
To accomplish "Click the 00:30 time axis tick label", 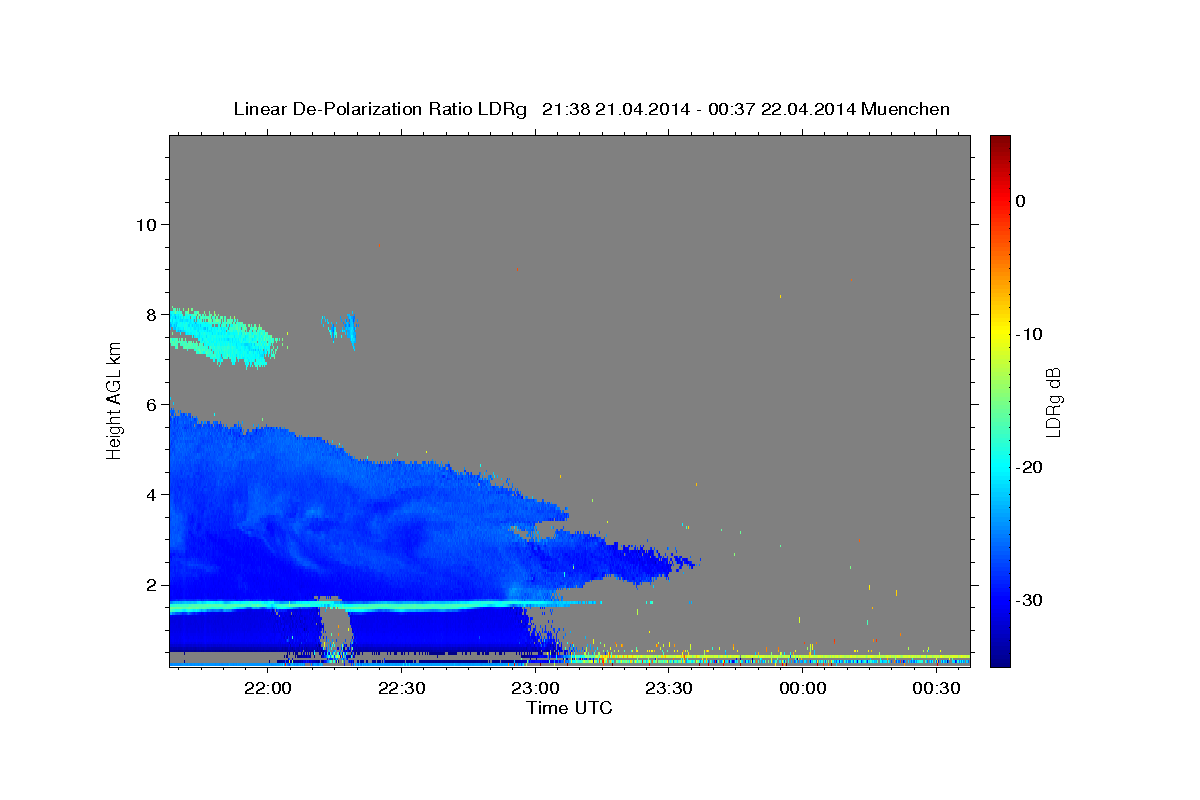I will 937,688.
